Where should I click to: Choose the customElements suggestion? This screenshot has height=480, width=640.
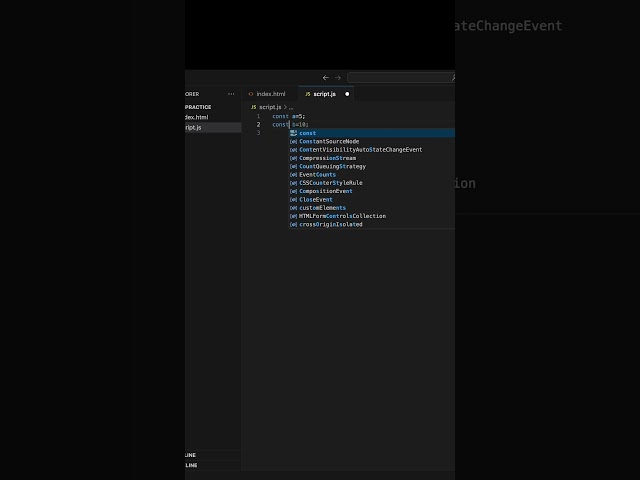[x=372, y=208]
